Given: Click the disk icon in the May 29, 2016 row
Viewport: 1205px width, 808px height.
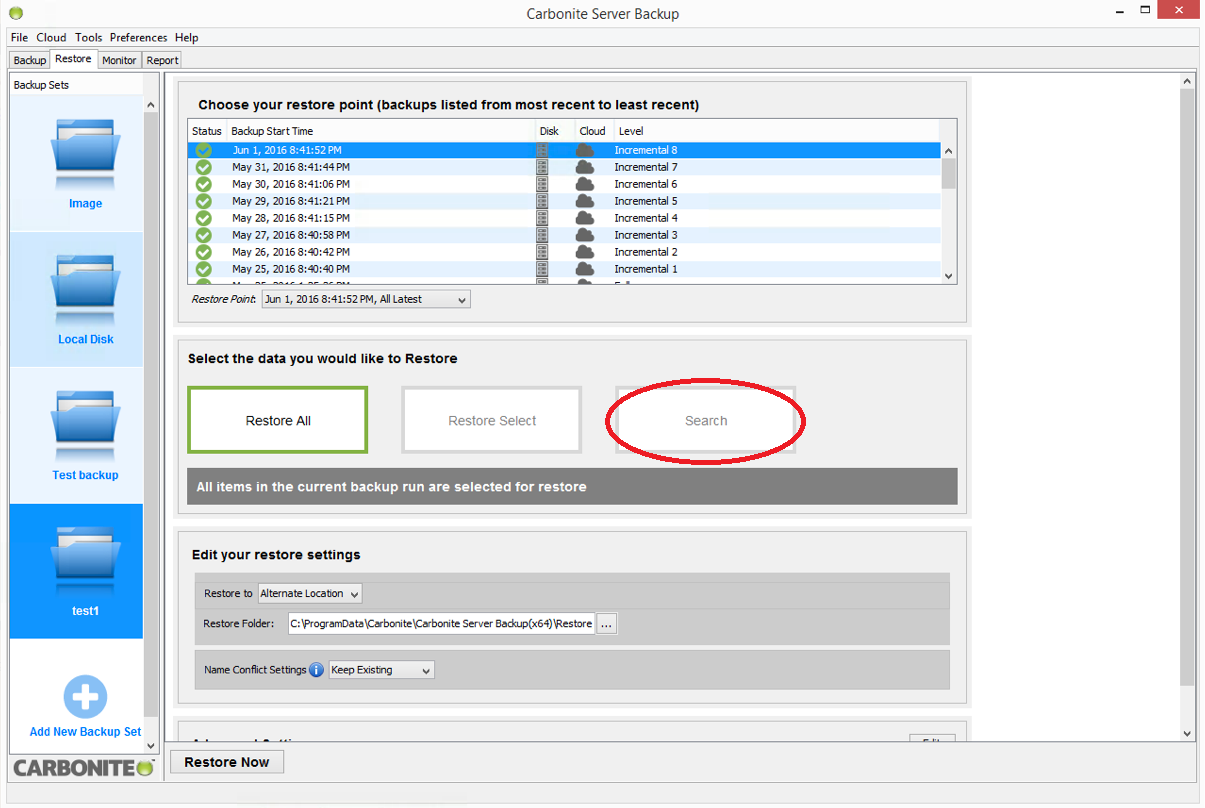Looking at the screenshot, I should tap(542, 201).
